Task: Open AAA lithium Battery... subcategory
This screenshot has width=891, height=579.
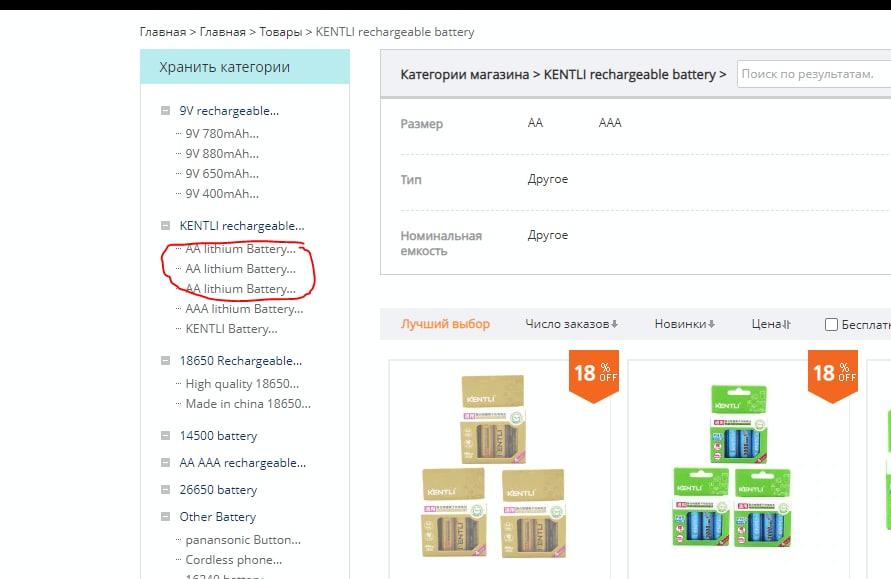Action: pos(244,309)
